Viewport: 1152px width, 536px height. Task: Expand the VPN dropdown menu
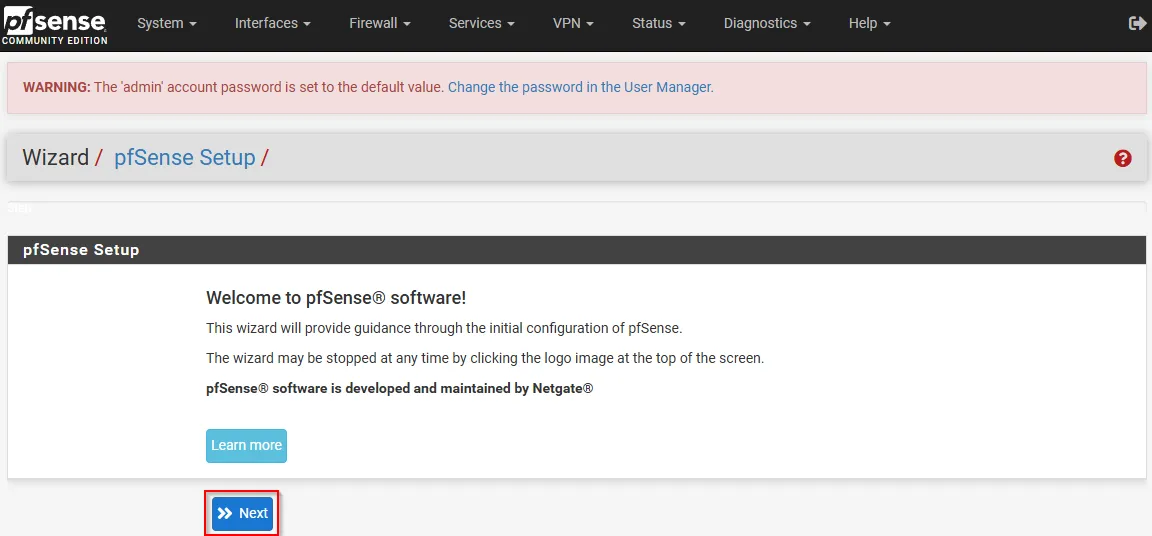pyautogui.click(x=573, y=23)
